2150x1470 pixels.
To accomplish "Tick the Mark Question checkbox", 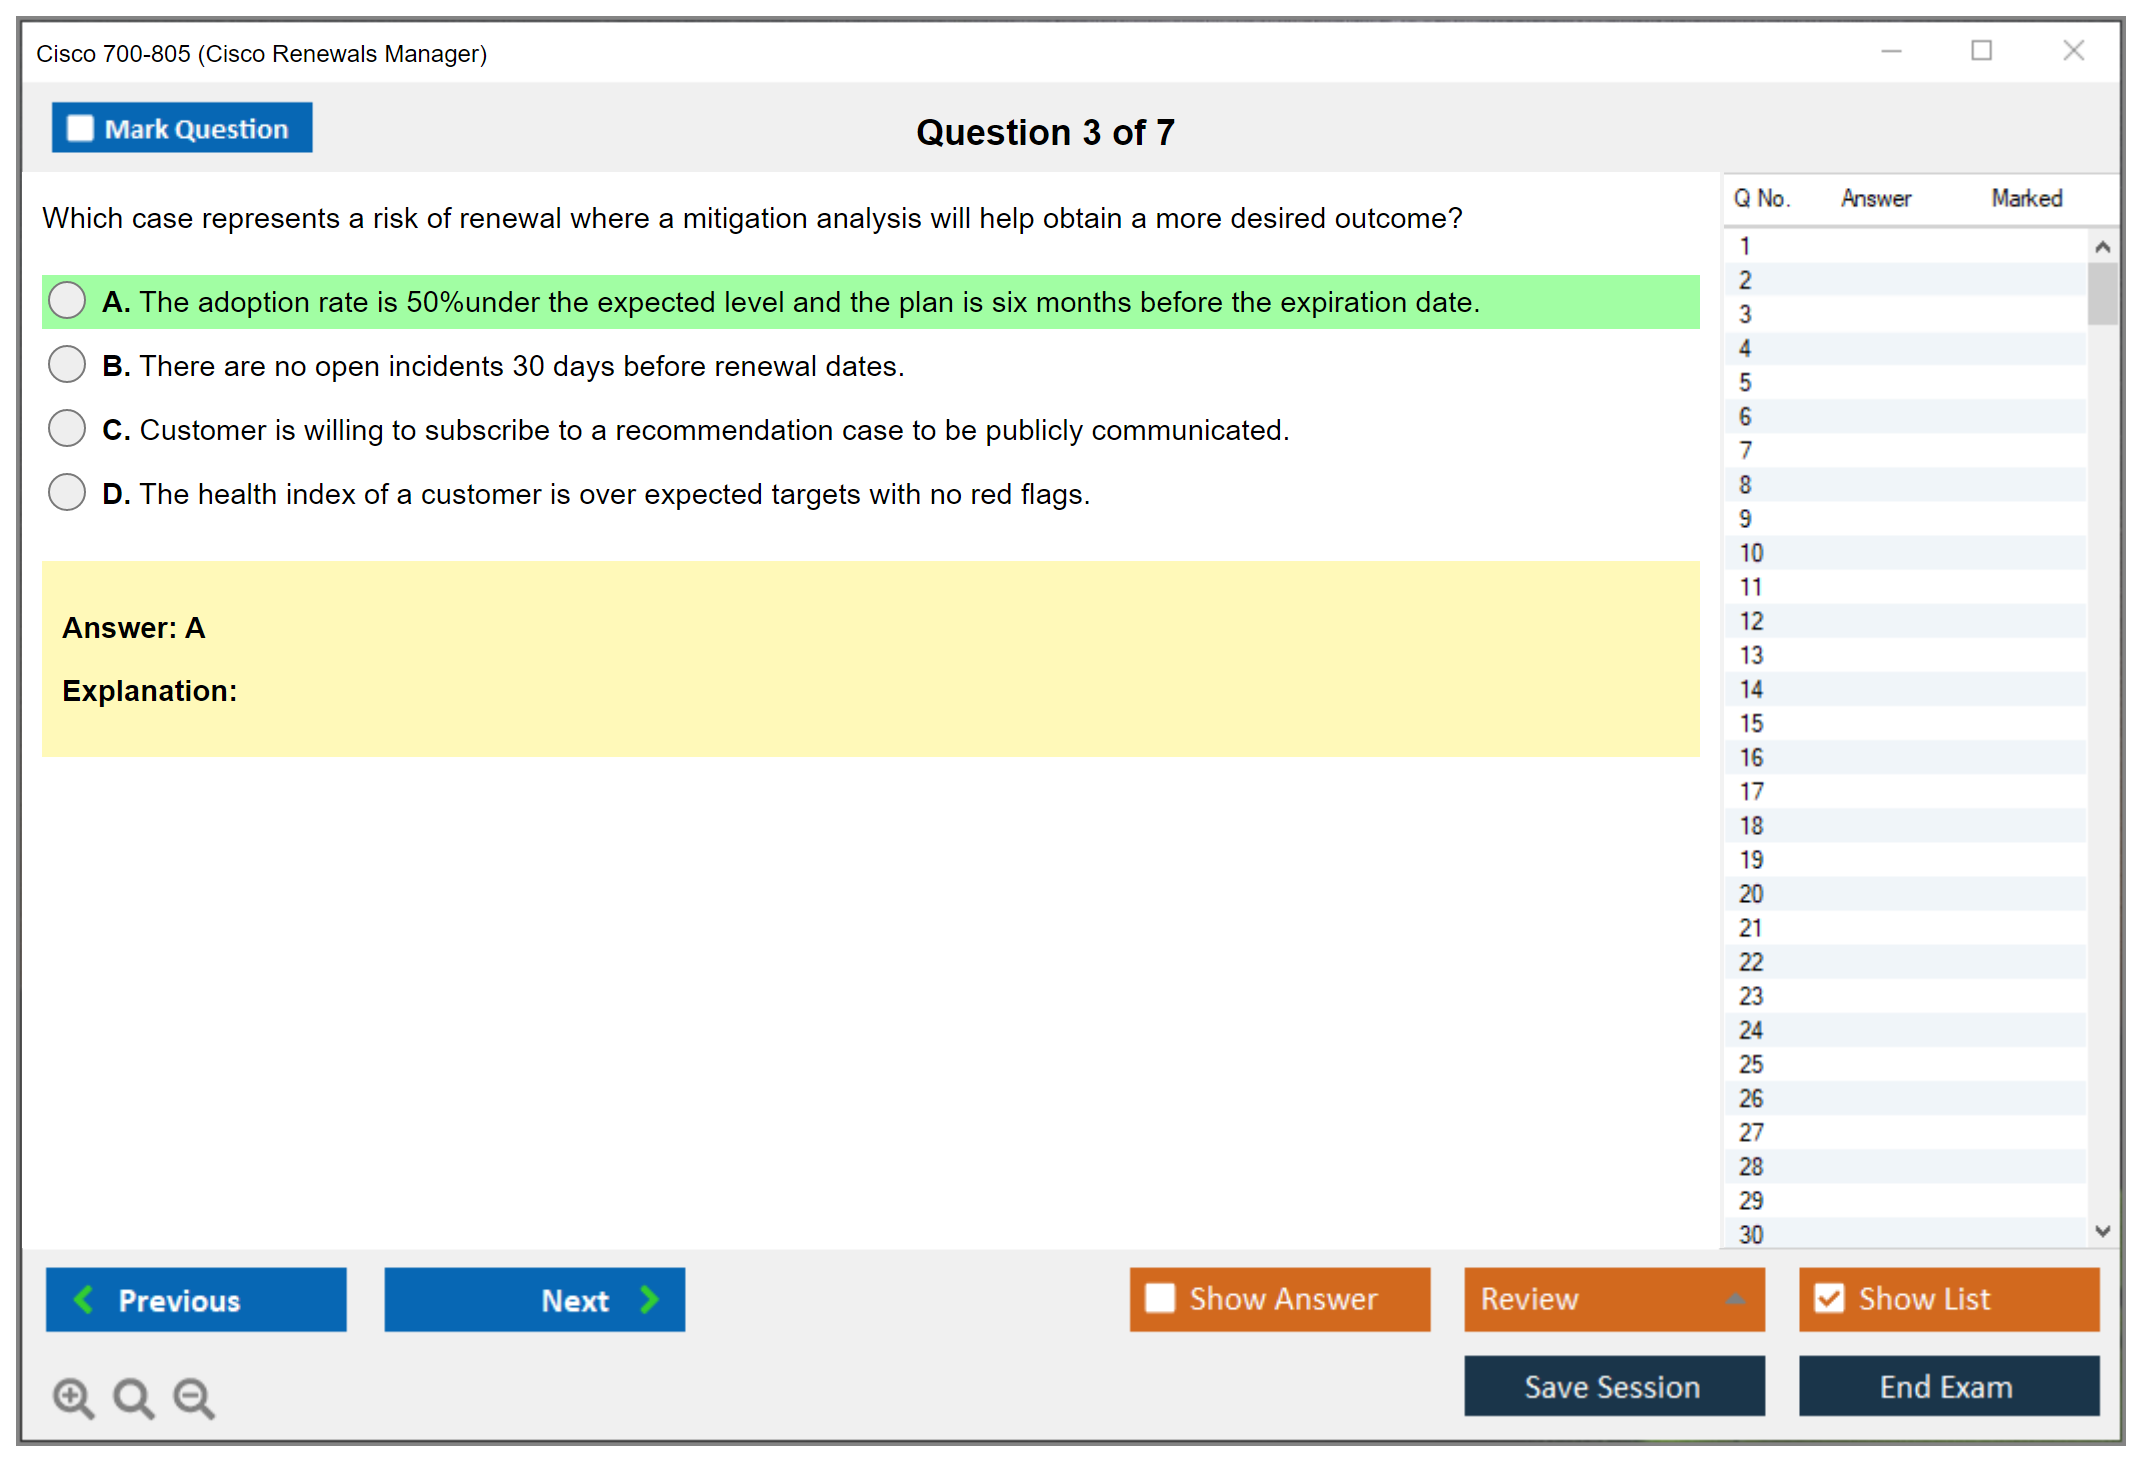I will [80, 129].
